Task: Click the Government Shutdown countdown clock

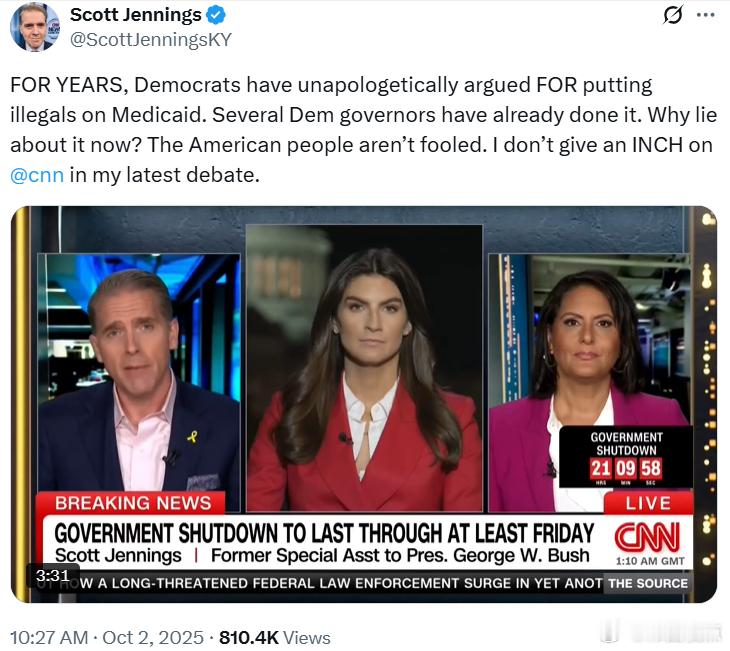Action: pos(626,456)
